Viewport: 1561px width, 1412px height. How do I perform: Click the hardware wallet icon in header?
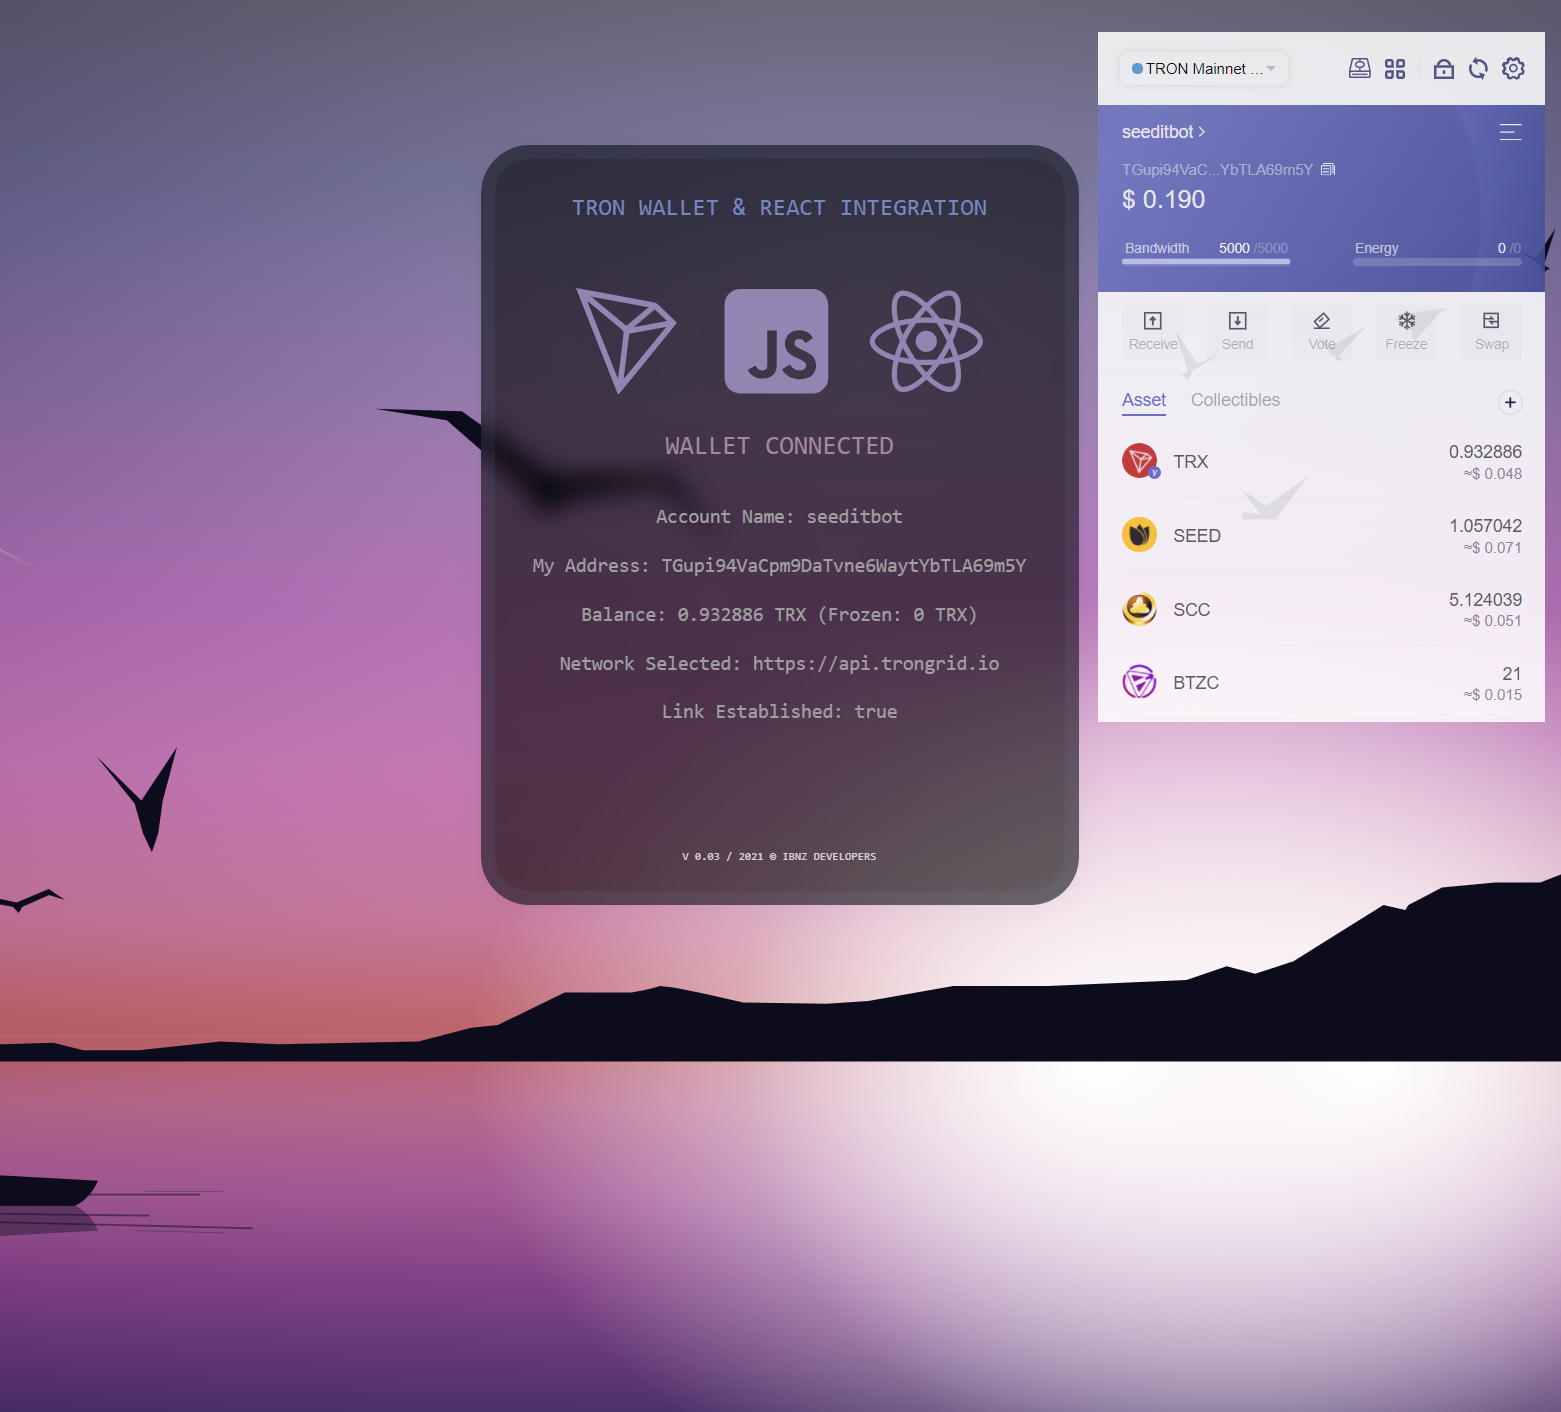pos(1359,68)
